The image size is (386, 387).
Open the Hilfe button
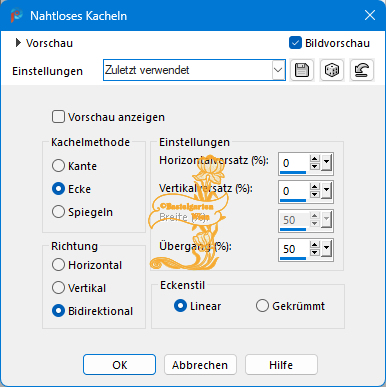coord(281,365)
